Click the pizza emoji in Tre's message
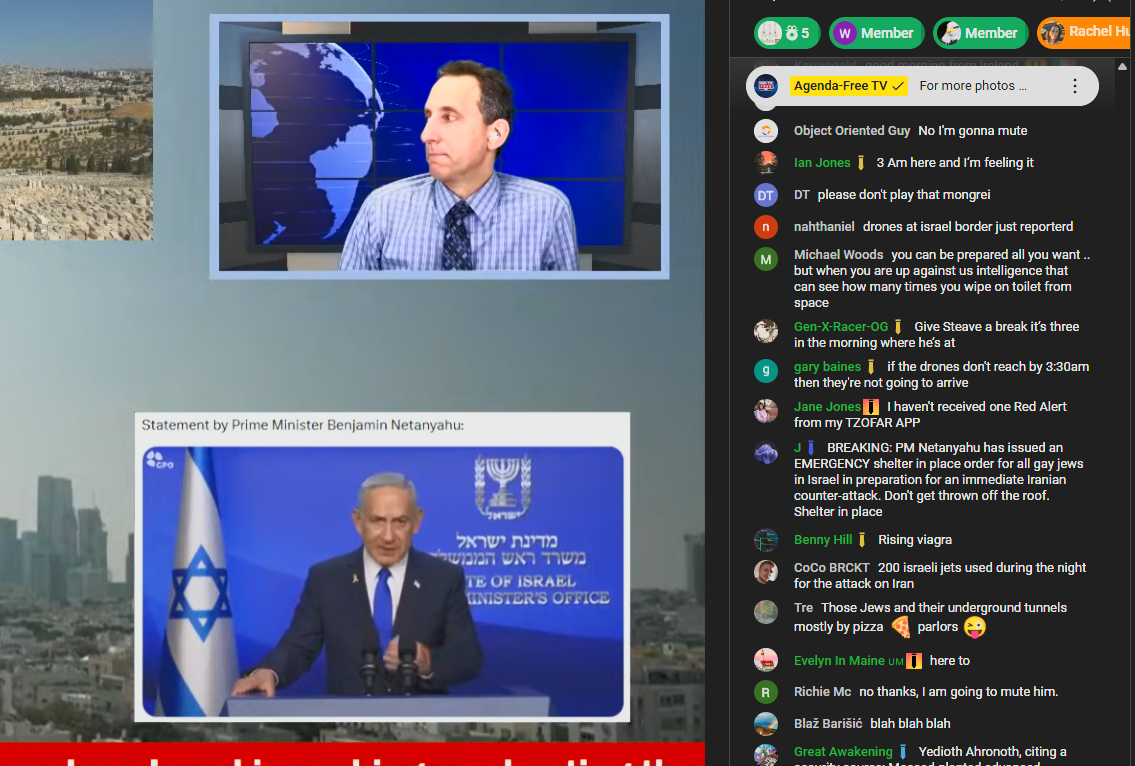Screen dimensions: 1135x766 [900, 626]
